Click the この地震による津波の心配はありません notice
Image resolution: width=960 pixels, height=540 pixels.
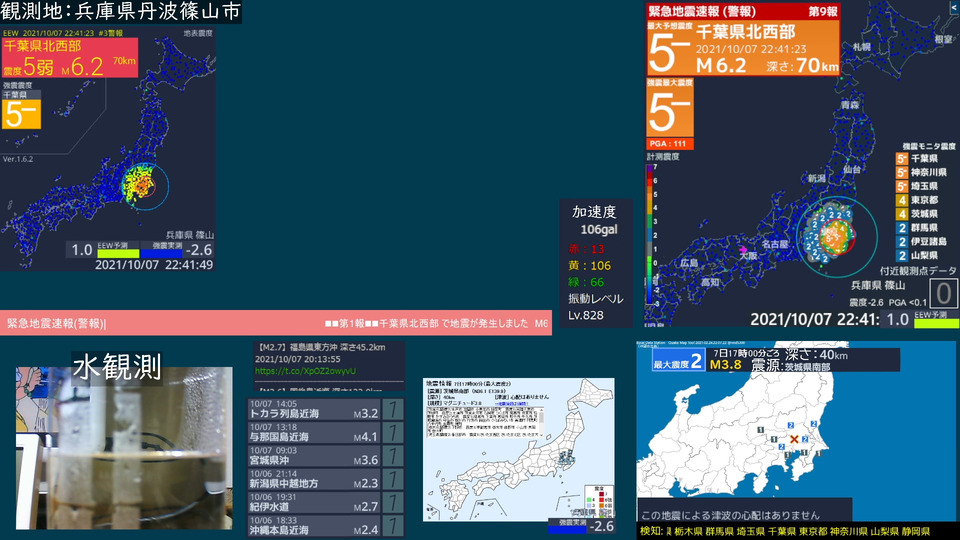[730, 515]
